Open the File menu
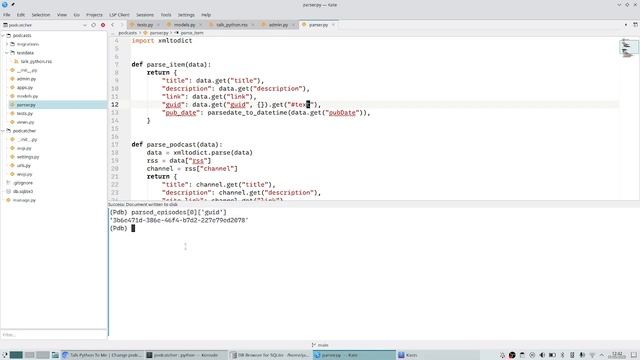Screen dimensions: 640x360 click(7, 15)
